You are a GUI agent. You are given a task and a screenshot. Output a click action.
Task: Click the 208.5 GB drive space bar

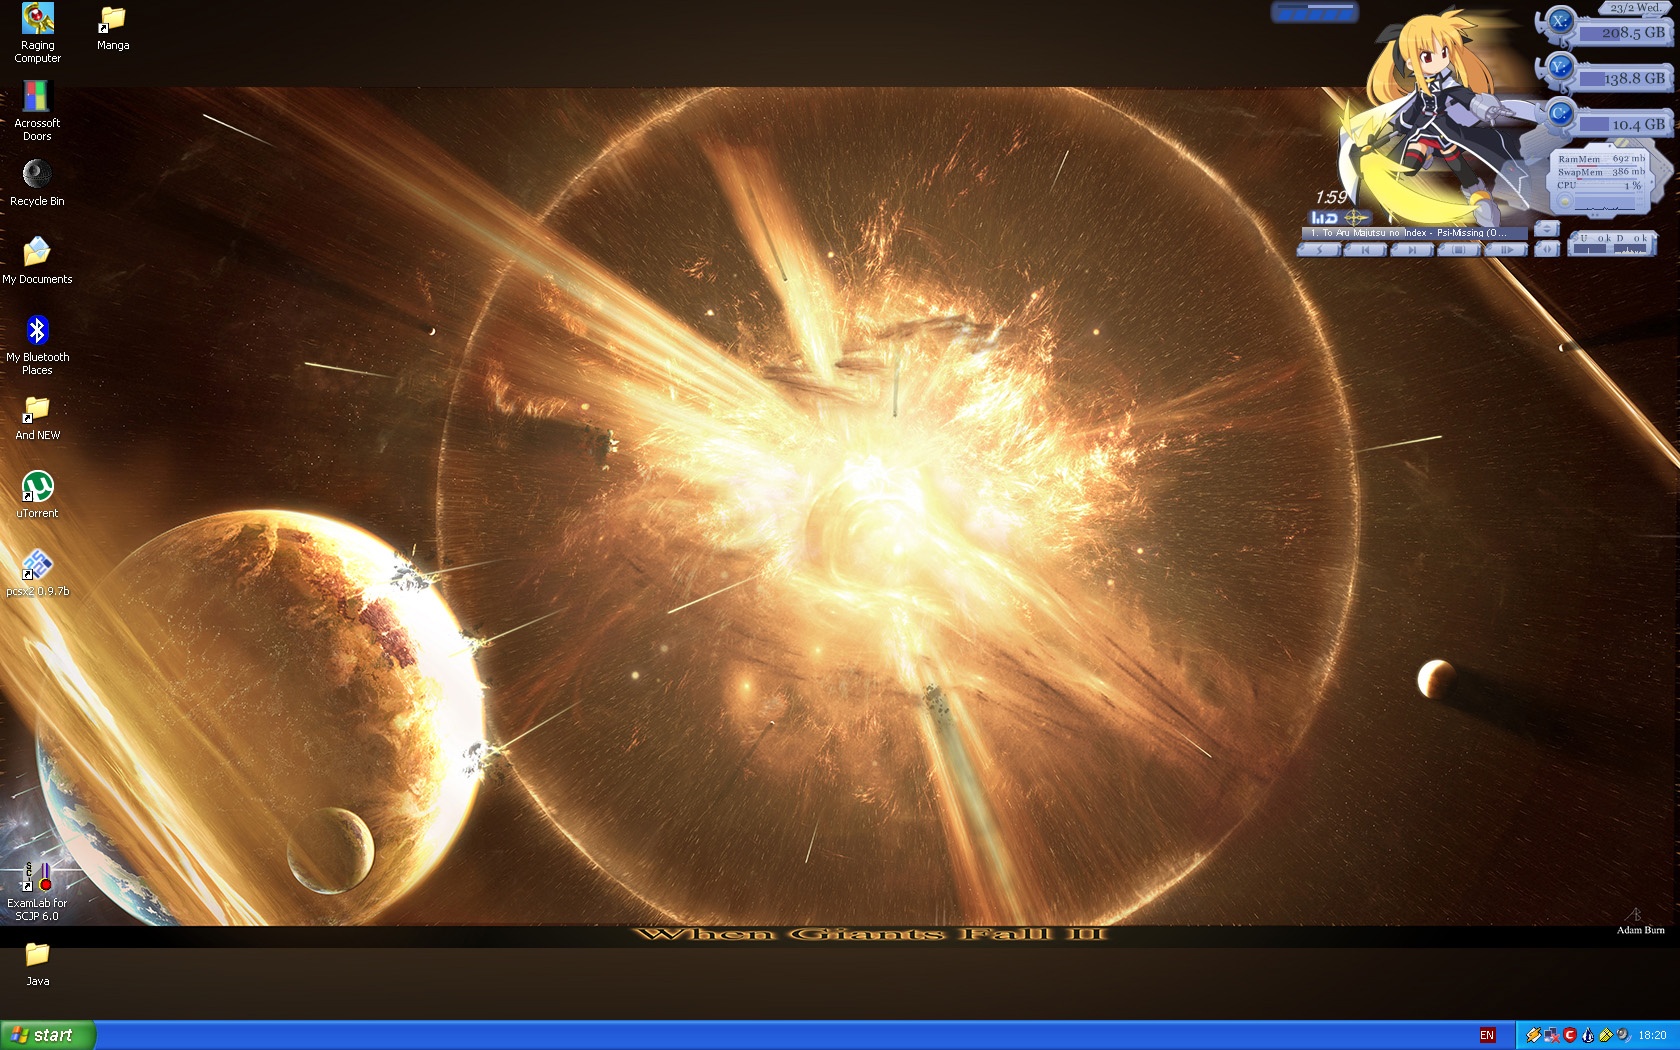(x=1623, y=33)
